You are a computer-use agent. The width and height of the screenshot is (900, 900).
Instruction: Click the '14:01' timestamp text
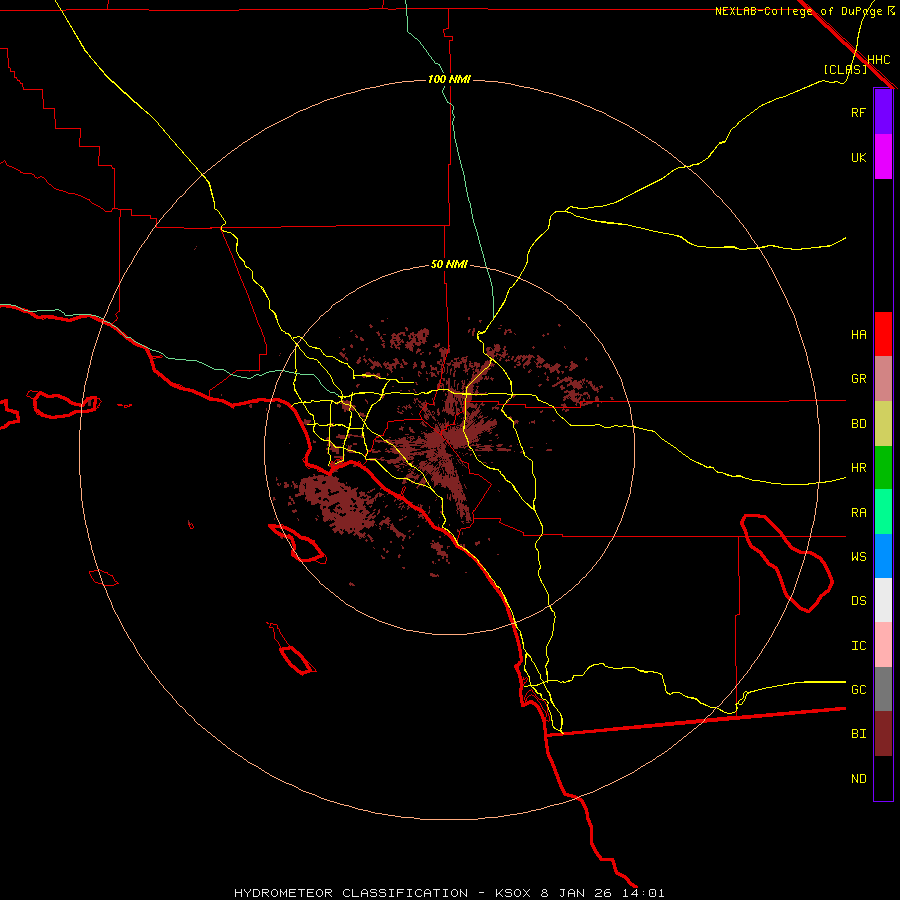642,893
